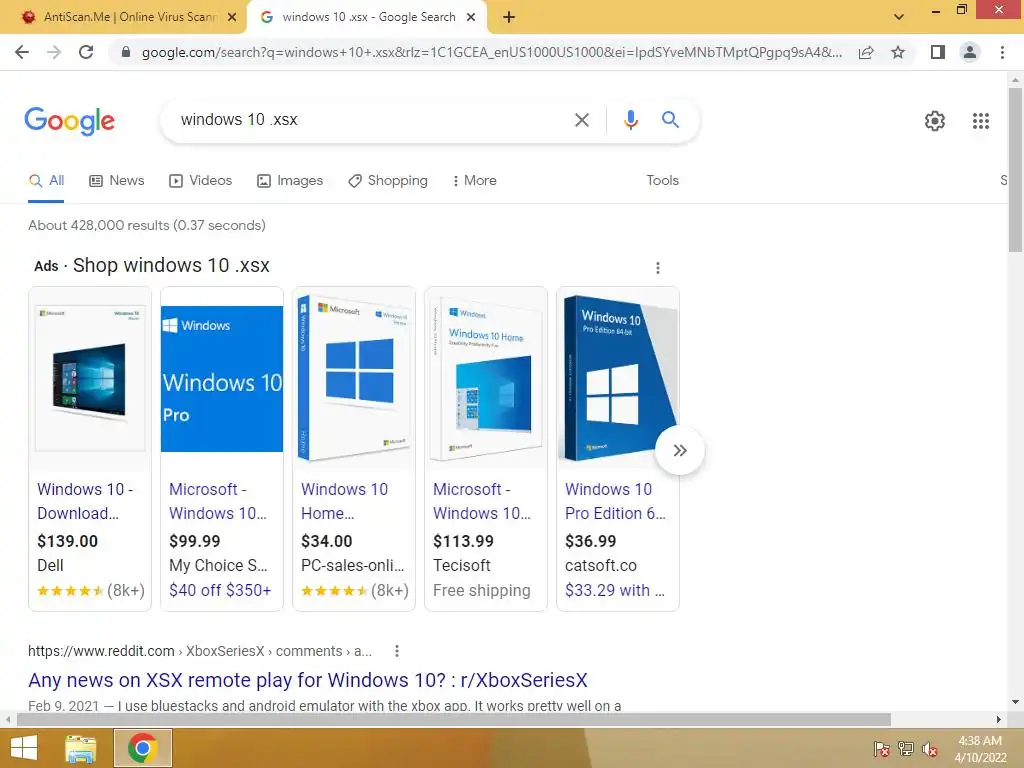Open ads options three-dot menu
The height and width of the screenshot is (768, 1024).
[658, 268]
